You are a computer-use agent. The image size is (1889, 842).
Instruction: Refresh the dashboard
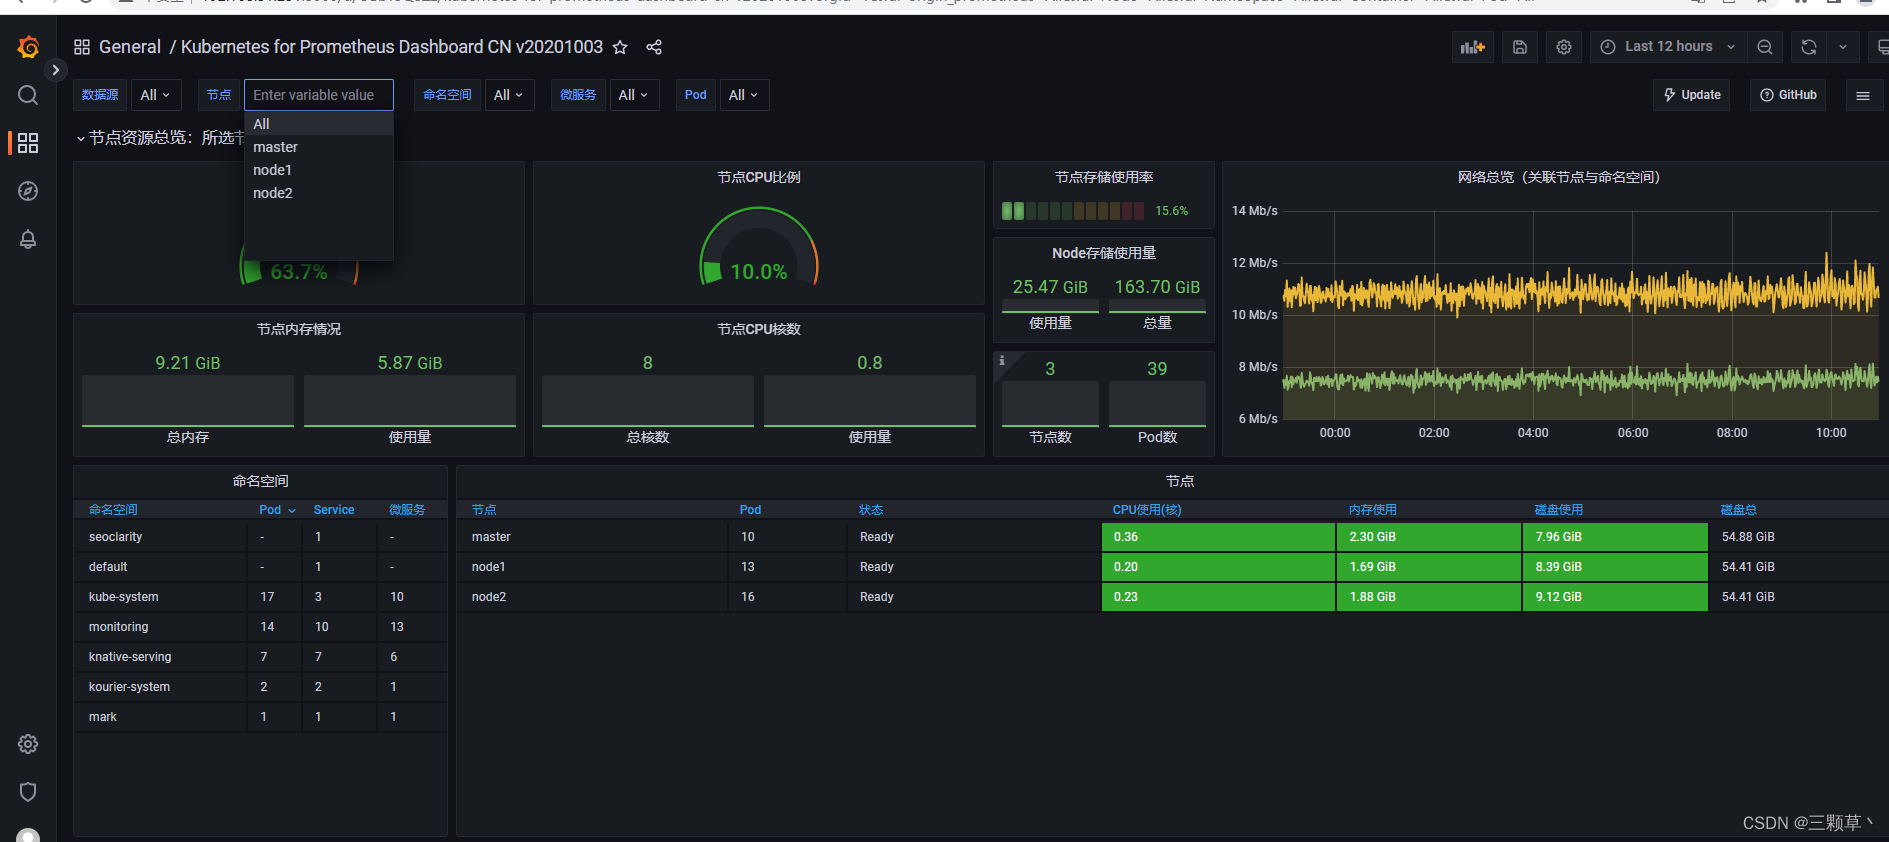click(x=1809, y=47)
